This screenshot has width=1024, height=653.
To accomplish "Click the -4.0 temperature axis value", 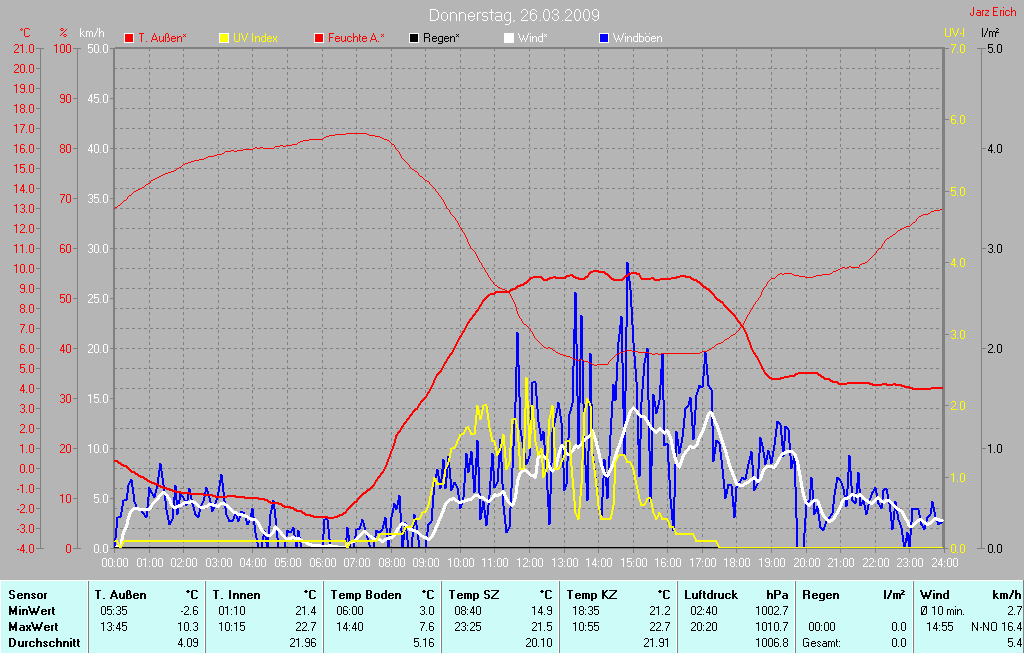I will click(24, 549).
